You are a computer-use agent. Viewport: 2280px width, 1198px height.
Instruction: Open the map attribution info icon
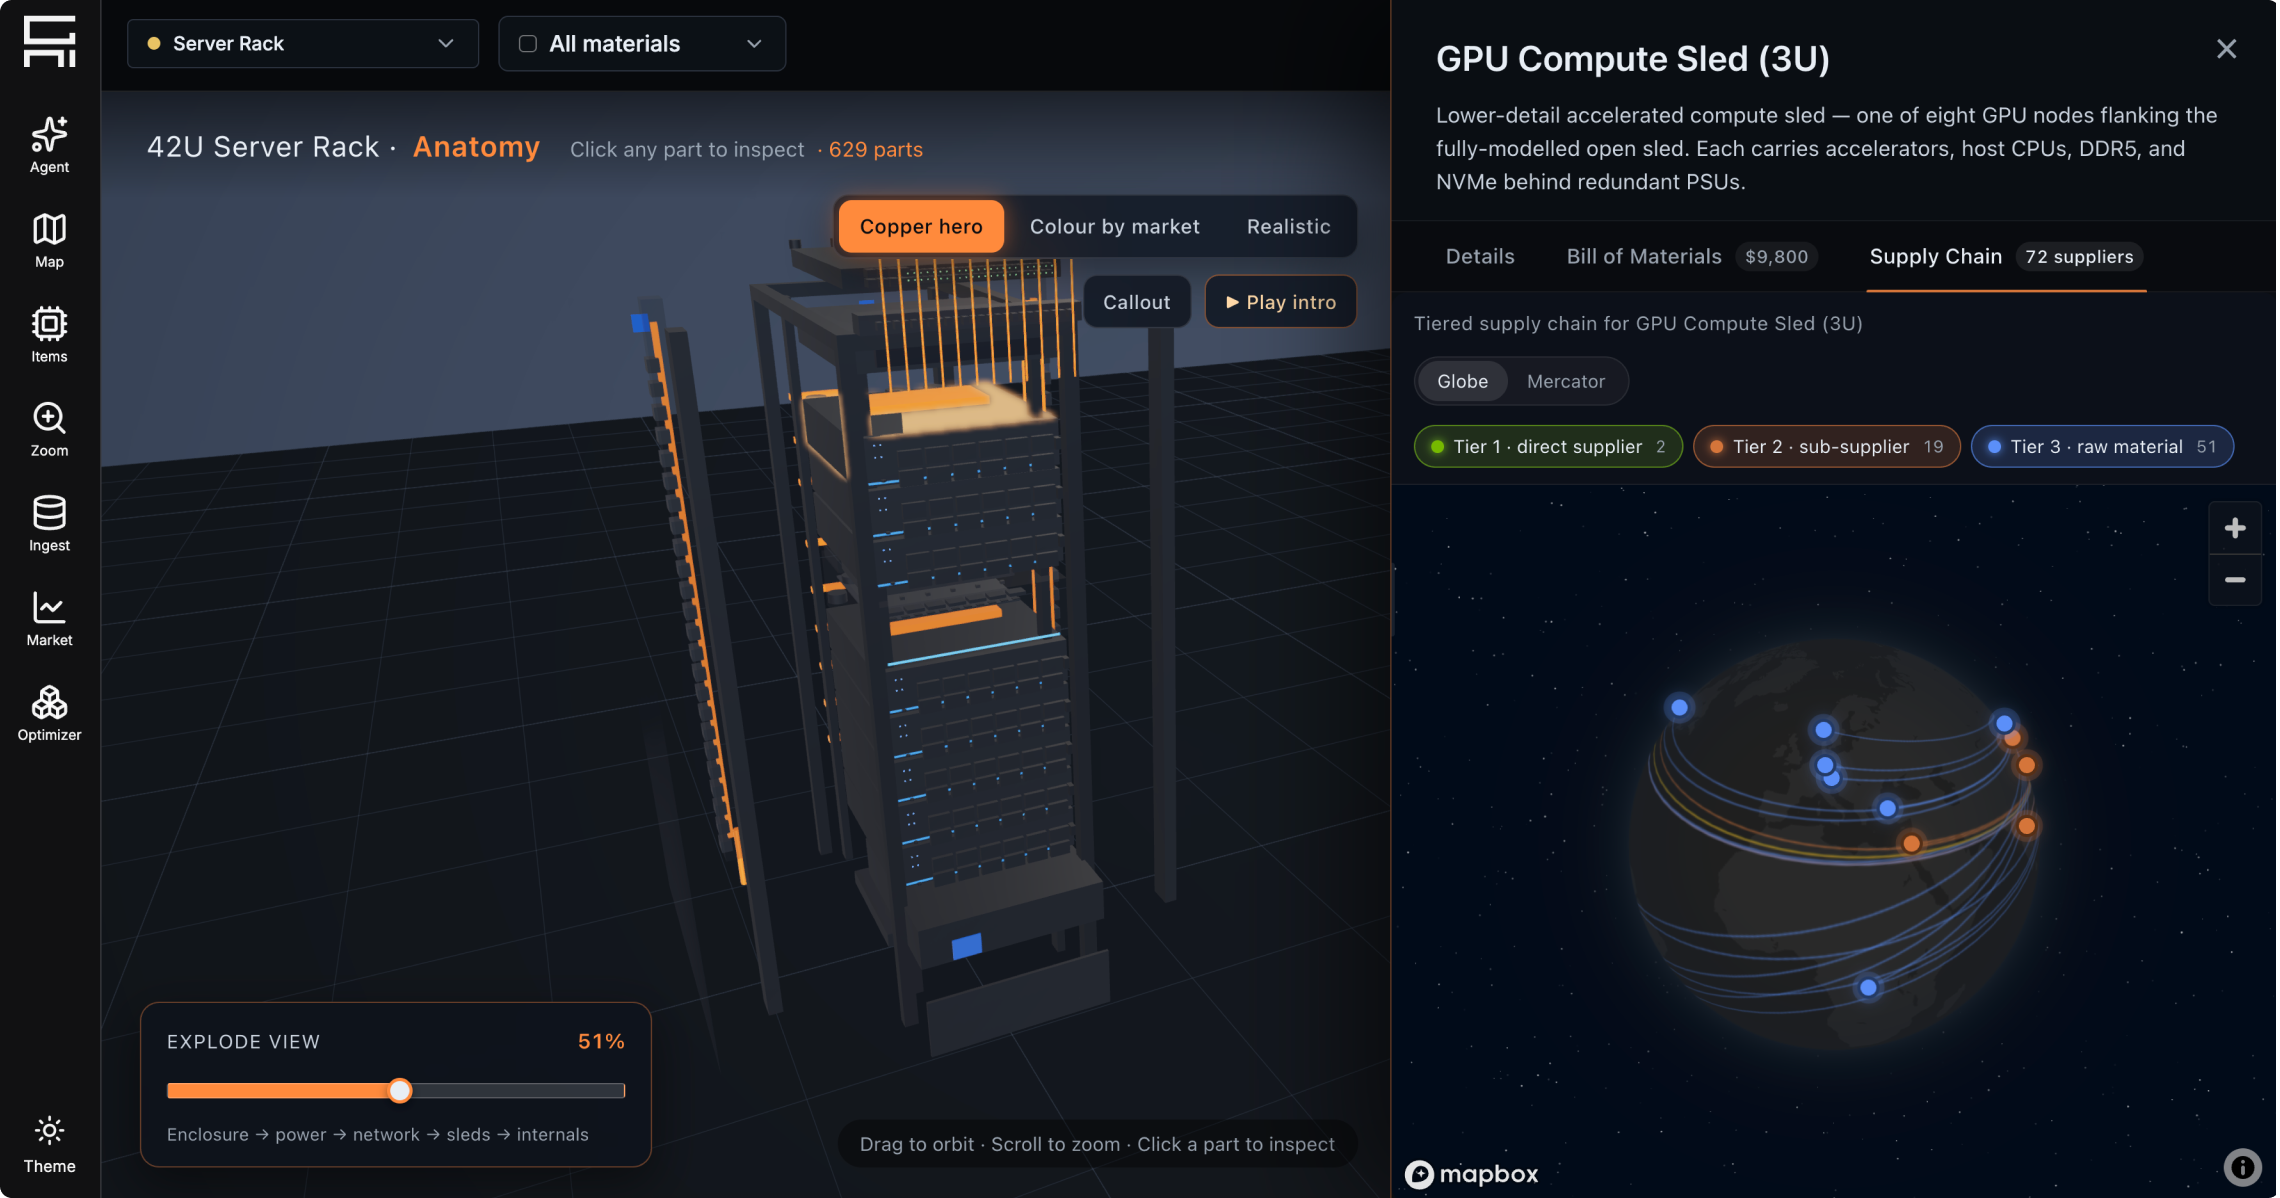click(2242, 1167)
